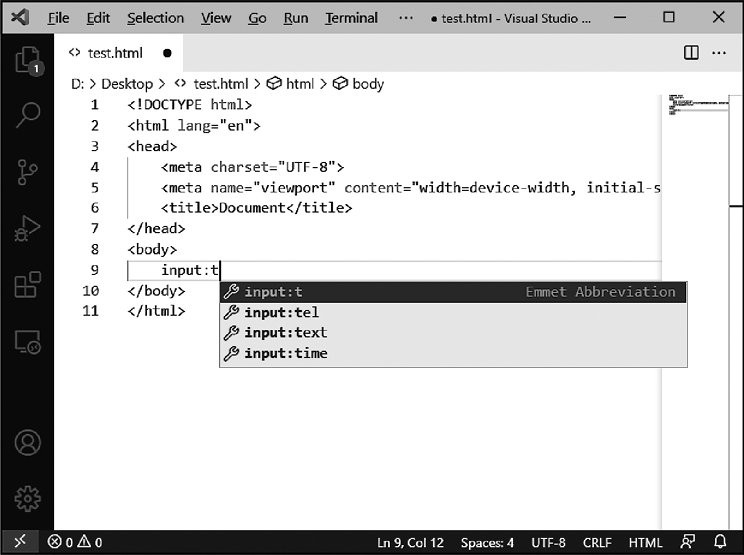This screenshot has height=555, width=744.
Task: Expand the hidden menu bar items ellipsis
Action: pyautogui.click(x=405, y=18)
